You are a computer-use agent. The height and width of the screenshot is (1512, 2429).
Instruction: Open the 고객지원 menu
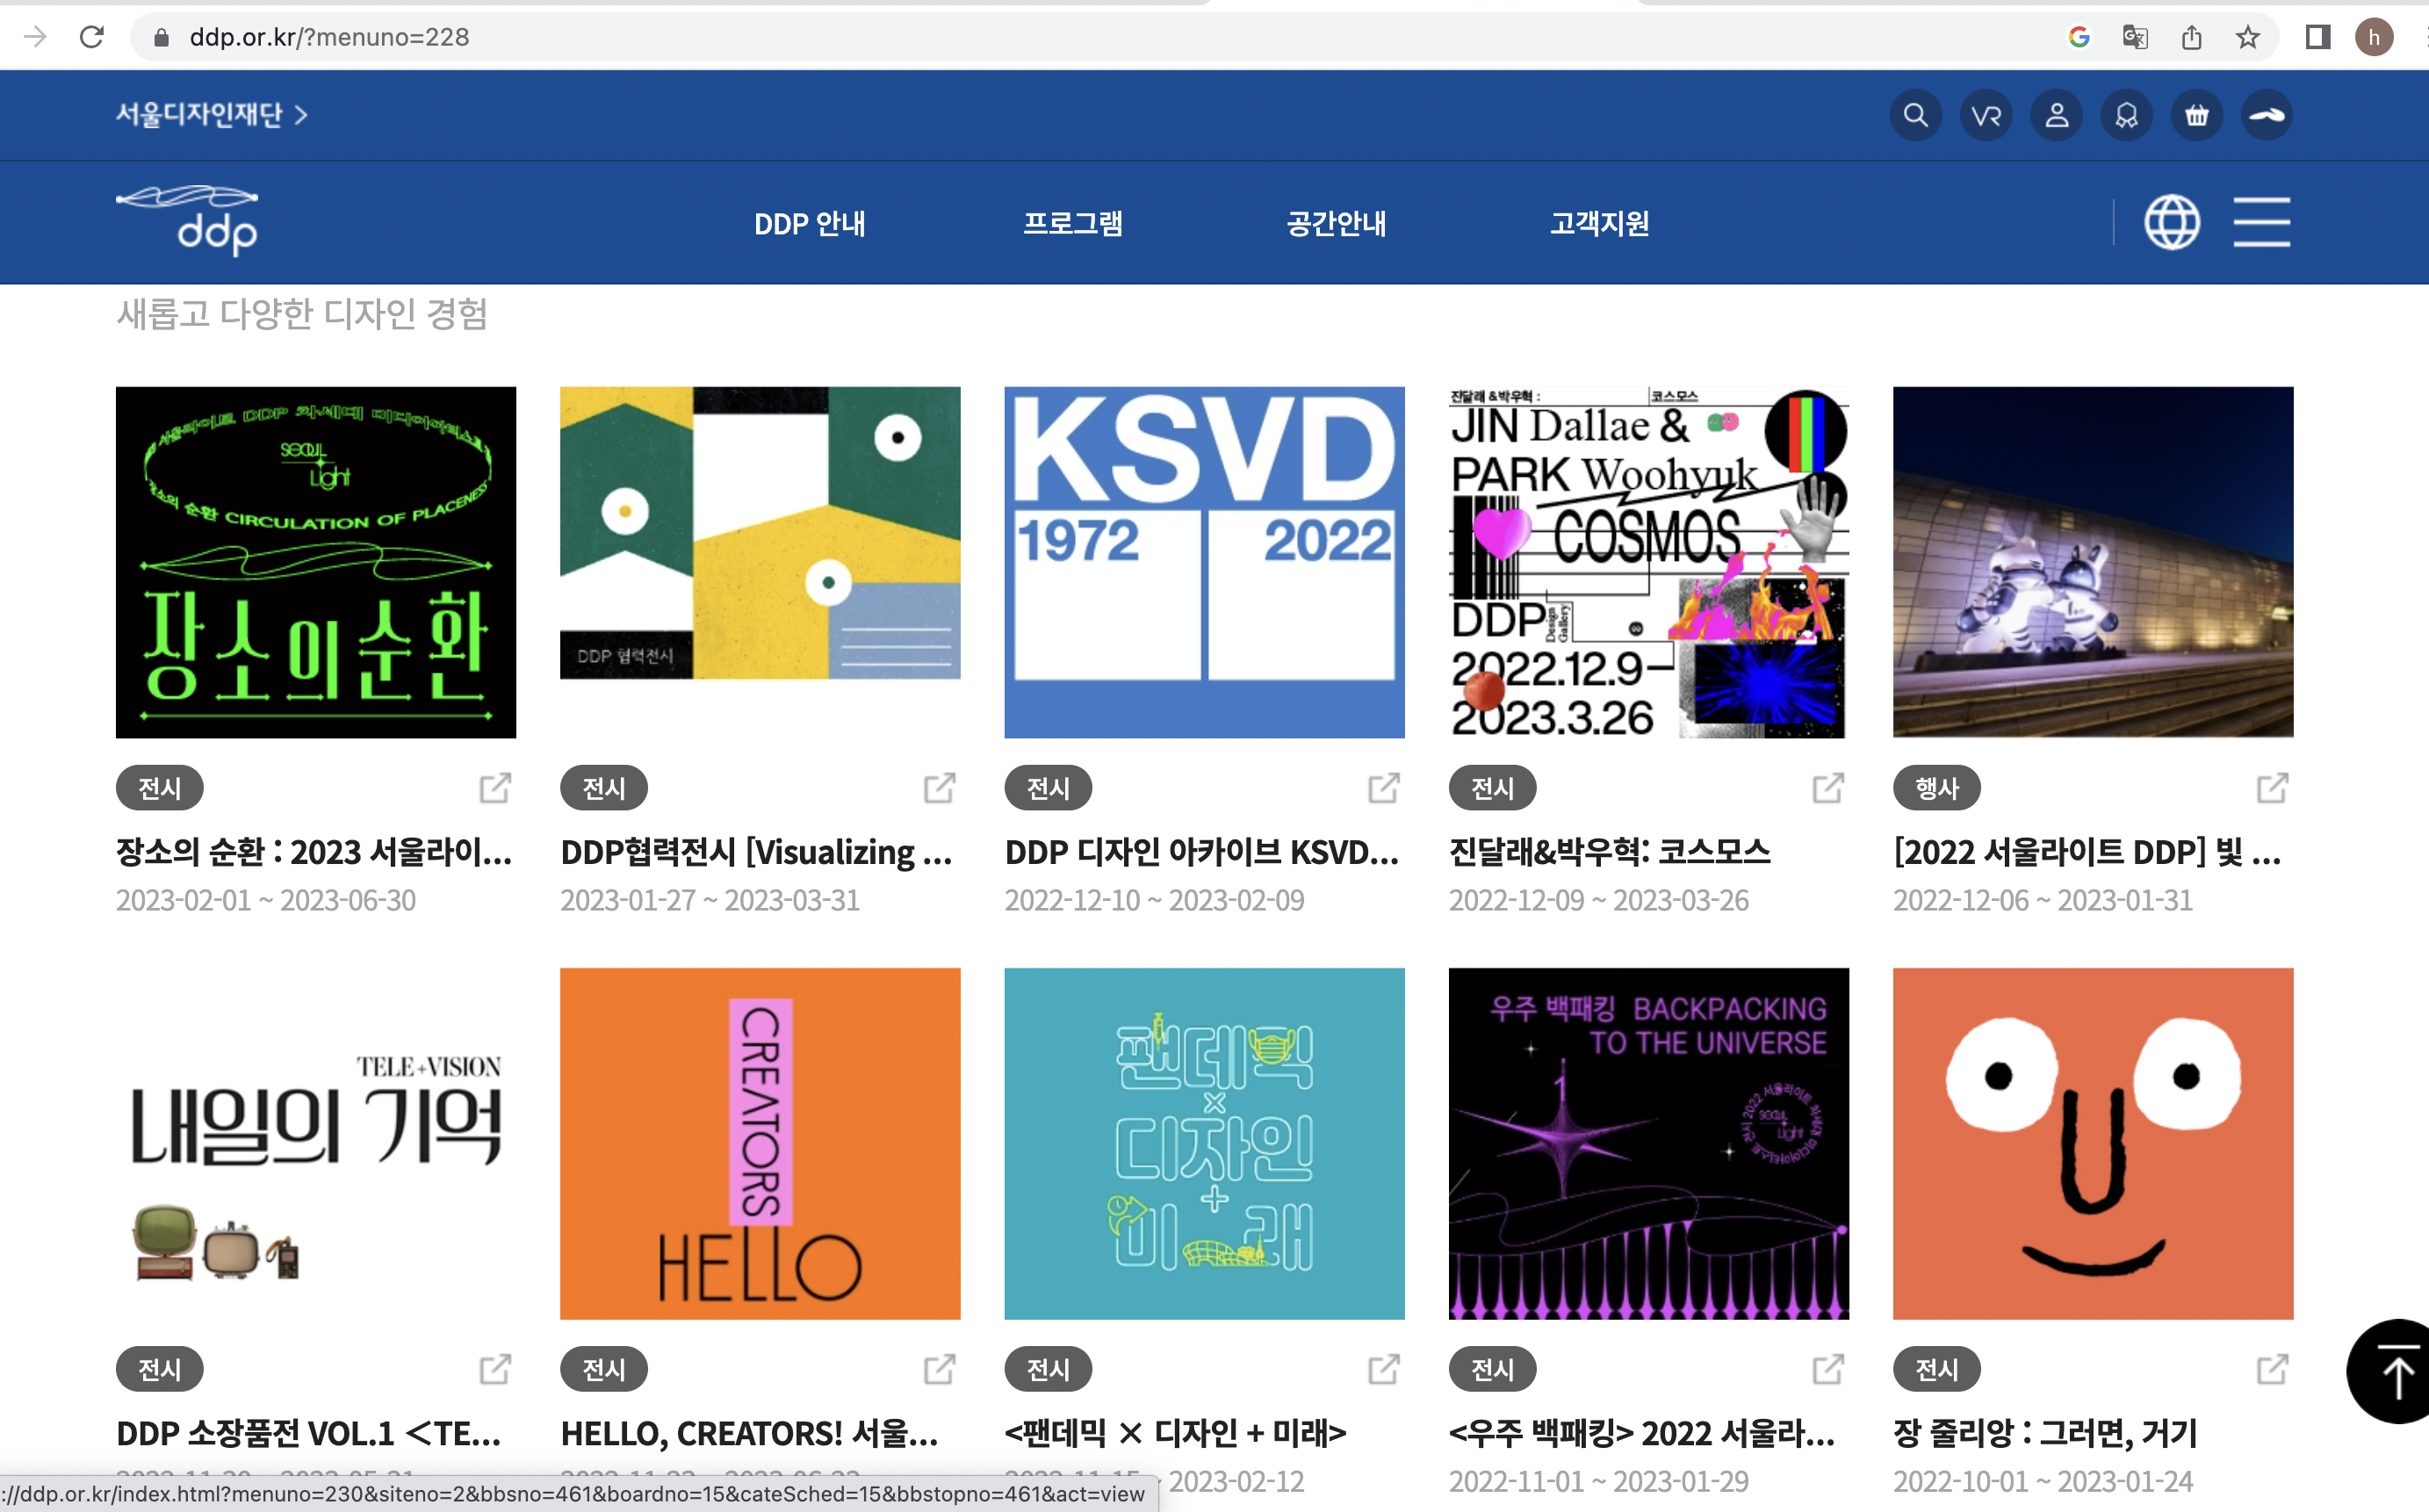coord(1598,223)
